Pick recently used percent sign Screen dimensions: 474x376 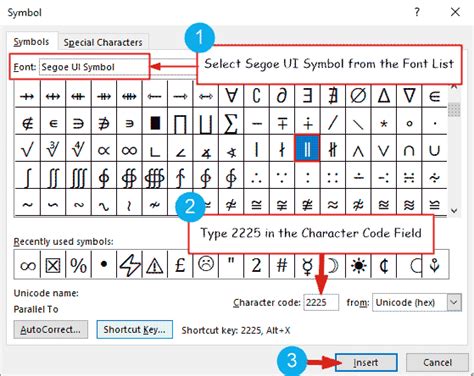click(78, 265)
